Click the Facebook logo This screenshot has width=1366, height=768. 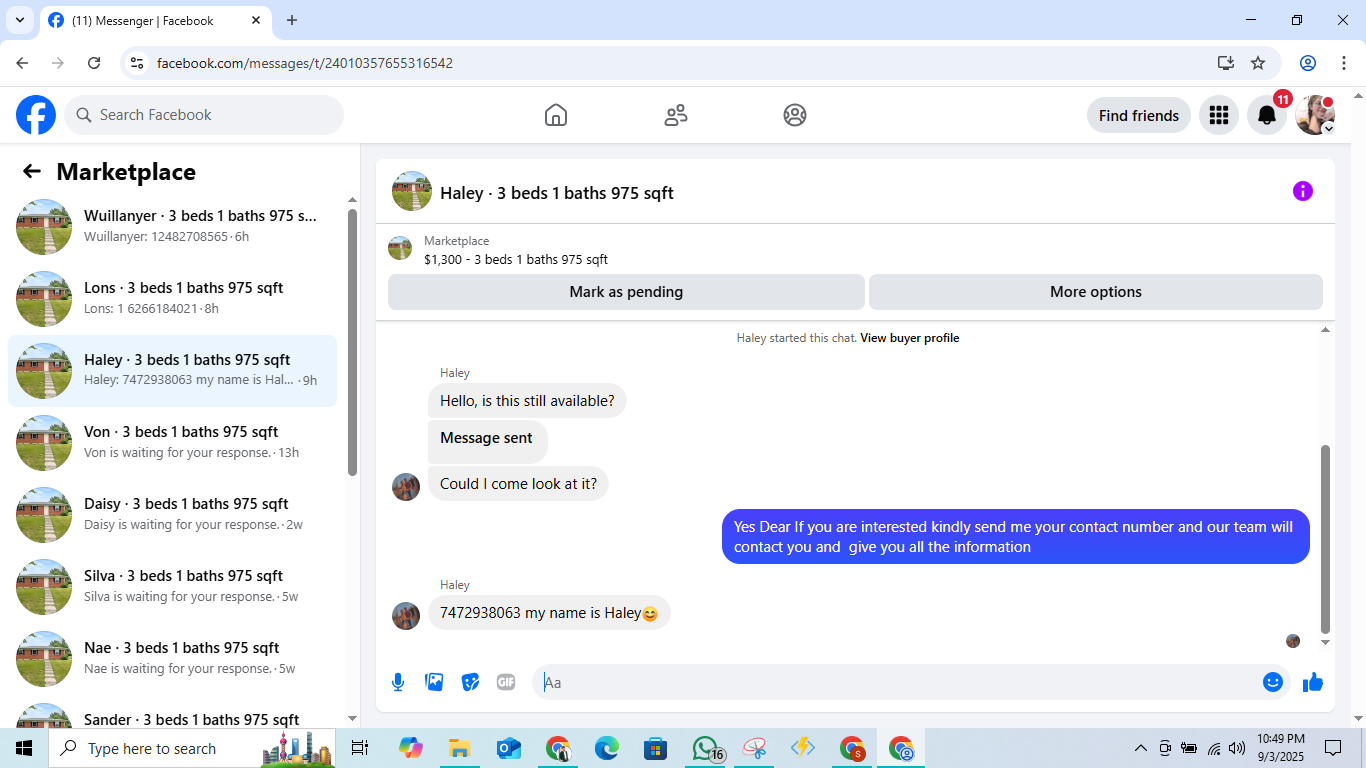pos(36,115)
